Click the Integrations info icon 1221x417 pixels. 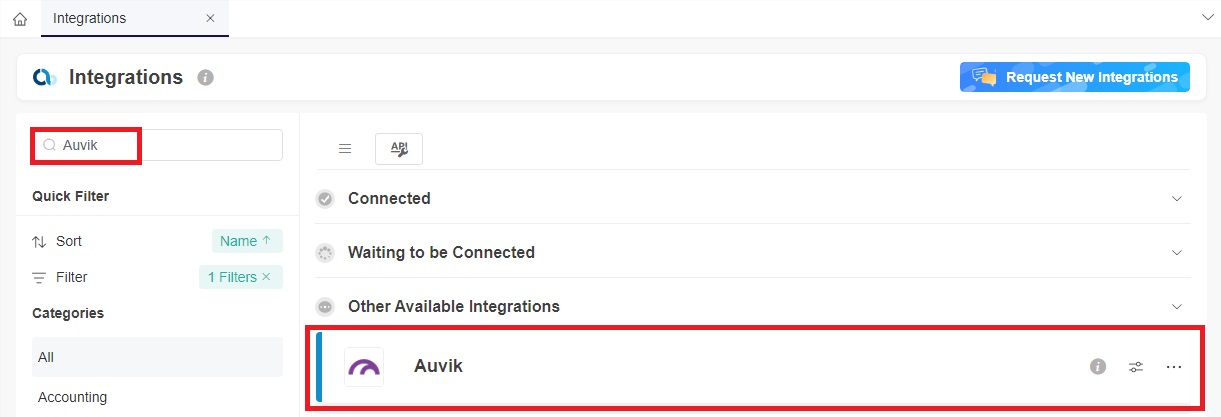206,77
